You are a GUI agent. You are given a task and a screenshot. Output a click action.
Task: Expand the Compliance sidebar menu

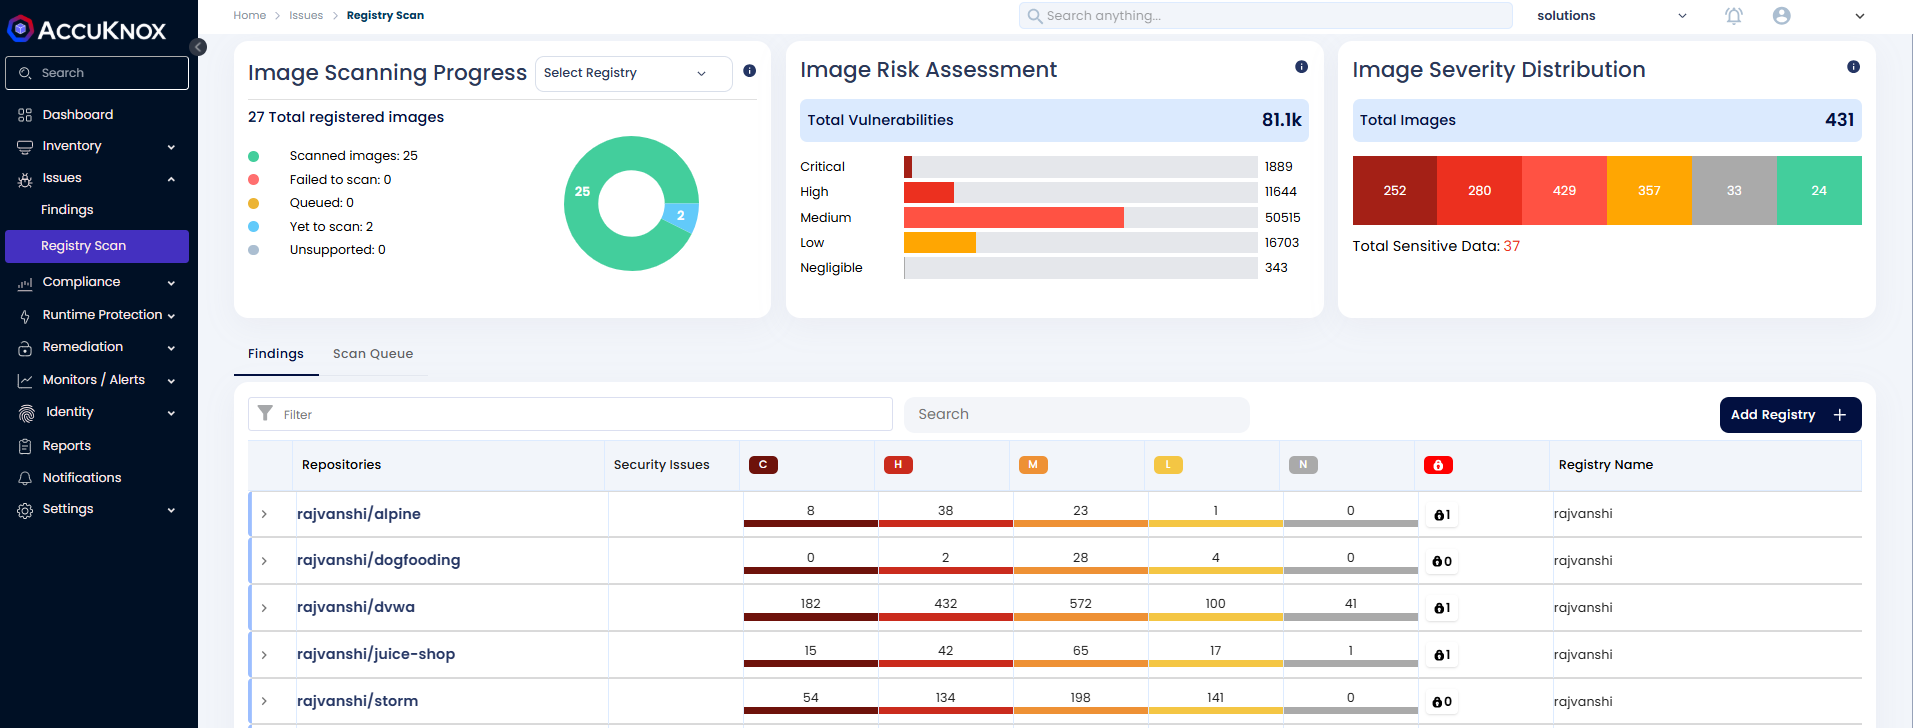click(96, 283)
